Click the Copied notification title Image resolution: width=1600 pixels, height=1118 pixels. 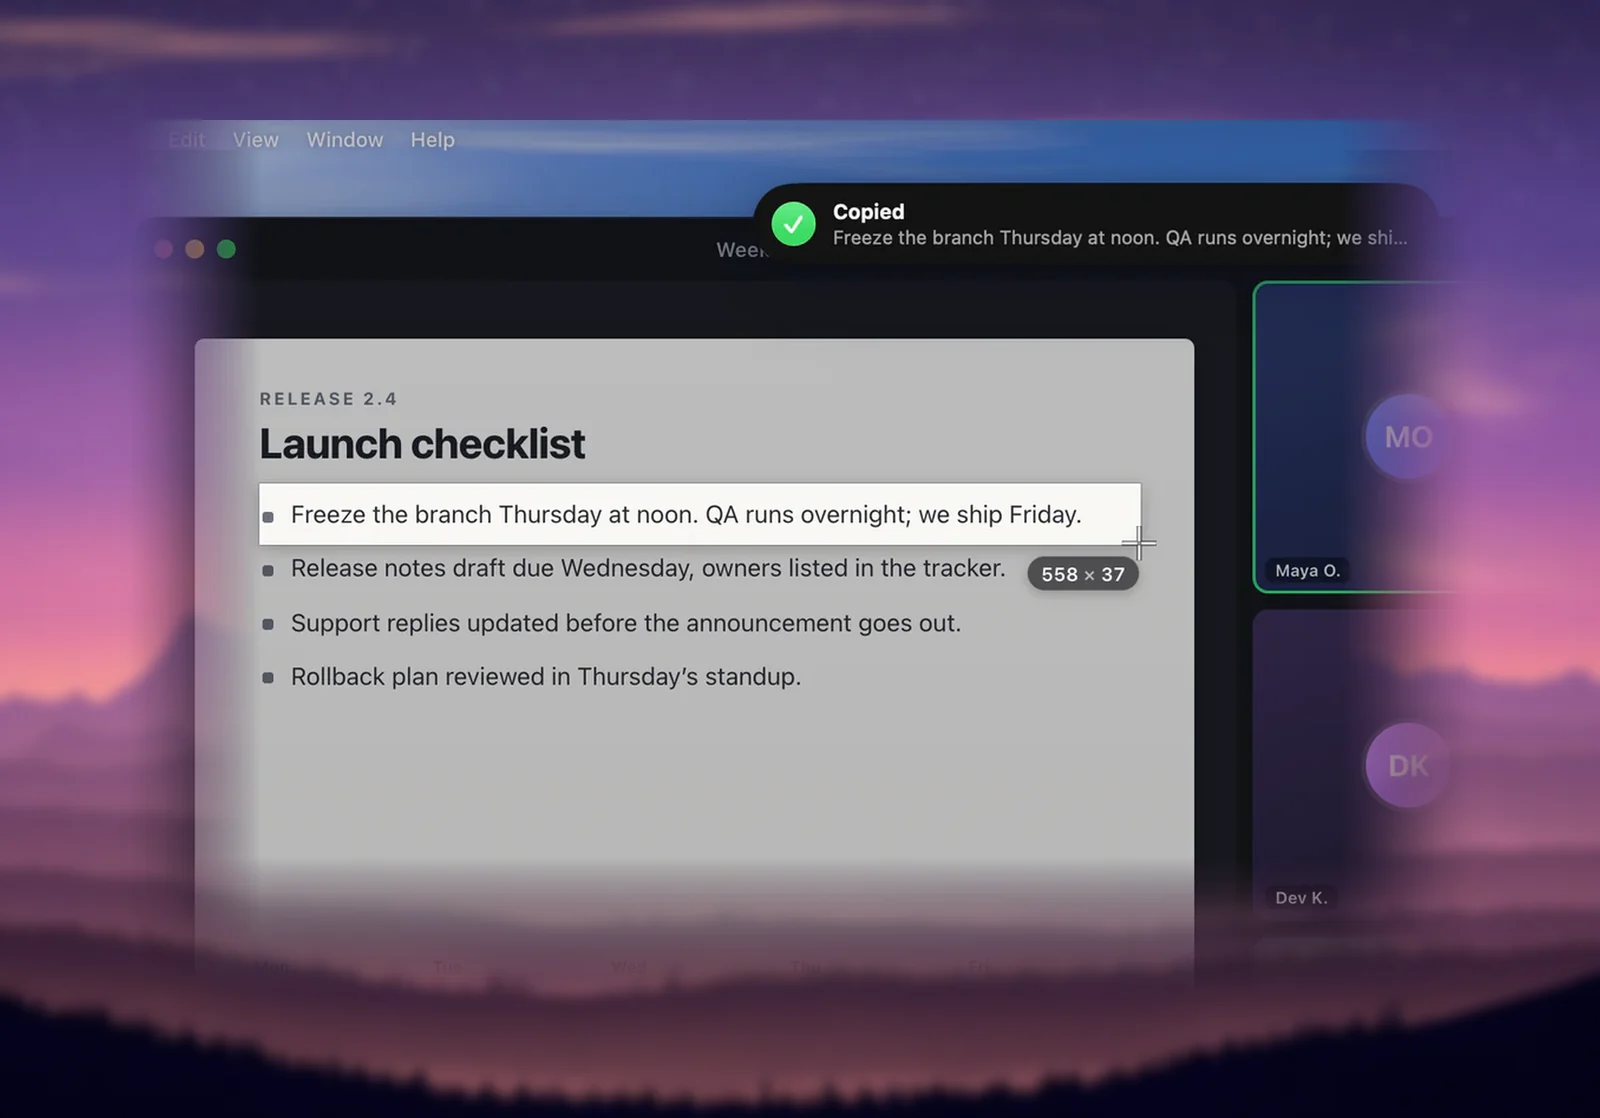coord(868,212)
